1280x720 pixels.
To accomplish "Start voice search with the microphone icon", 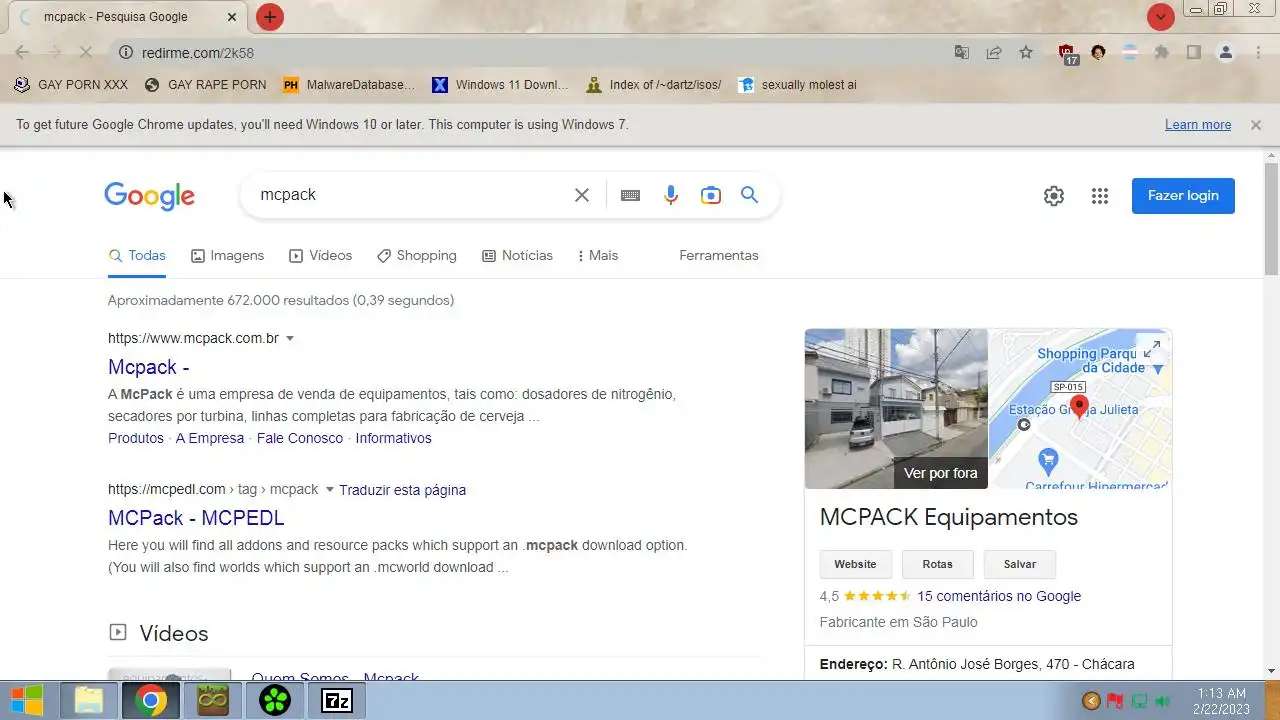I will pos(671,195).
